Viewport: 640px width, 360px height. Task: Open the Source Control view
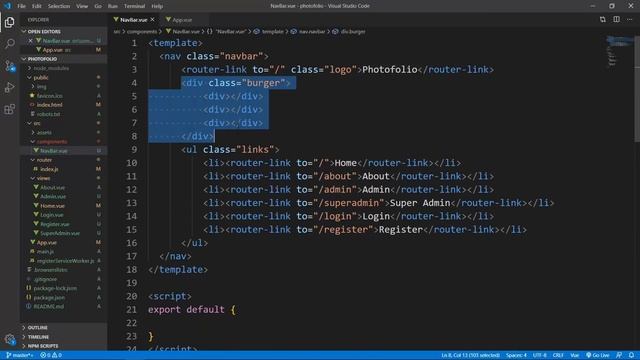(x=9, y=66)
